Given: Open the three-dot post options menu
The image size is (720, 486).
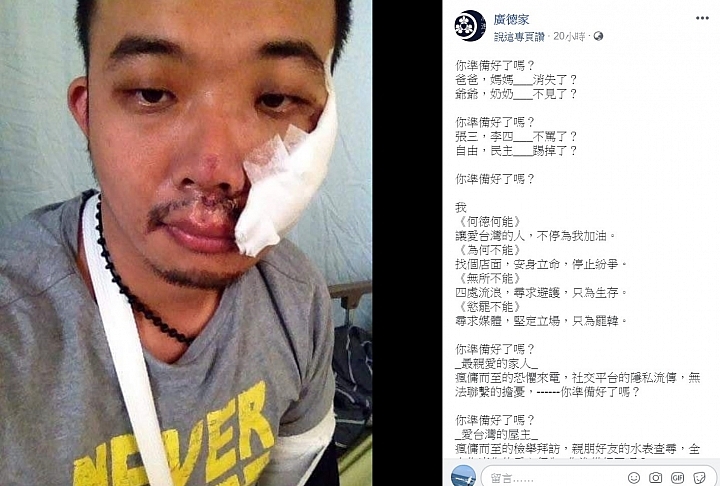Looking at the screenshot, I should tap(702, 18).
